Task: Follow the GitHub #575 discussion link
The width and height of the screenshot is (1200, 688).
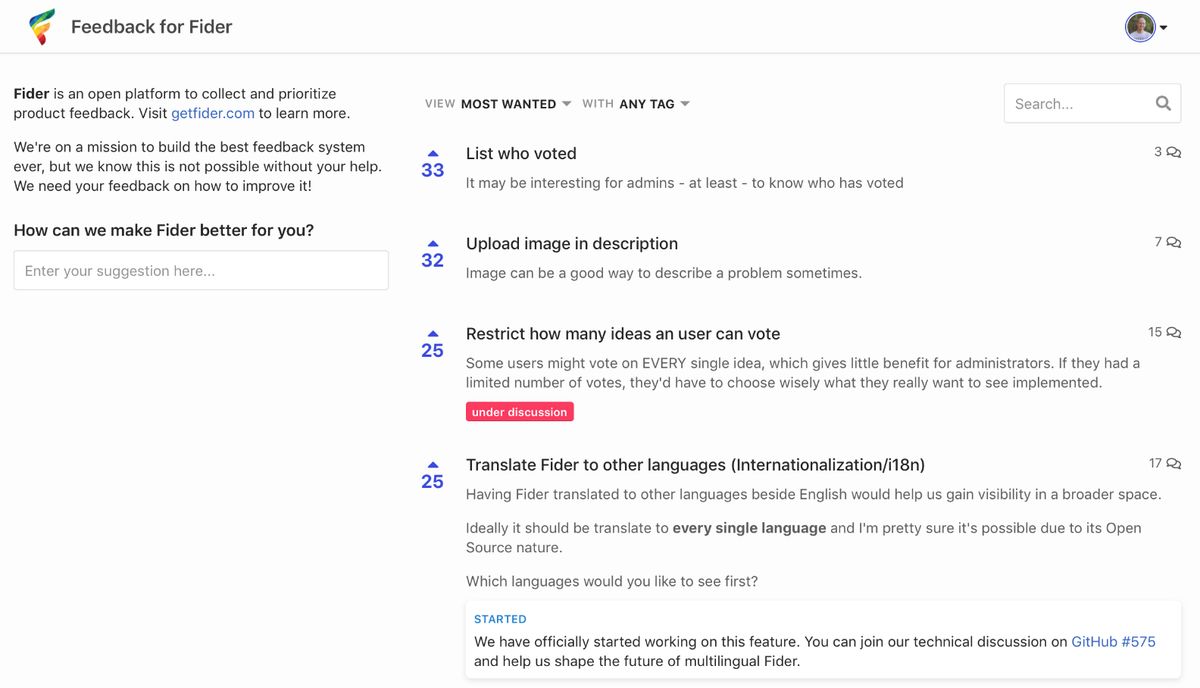Action: tap(1113, 641)
